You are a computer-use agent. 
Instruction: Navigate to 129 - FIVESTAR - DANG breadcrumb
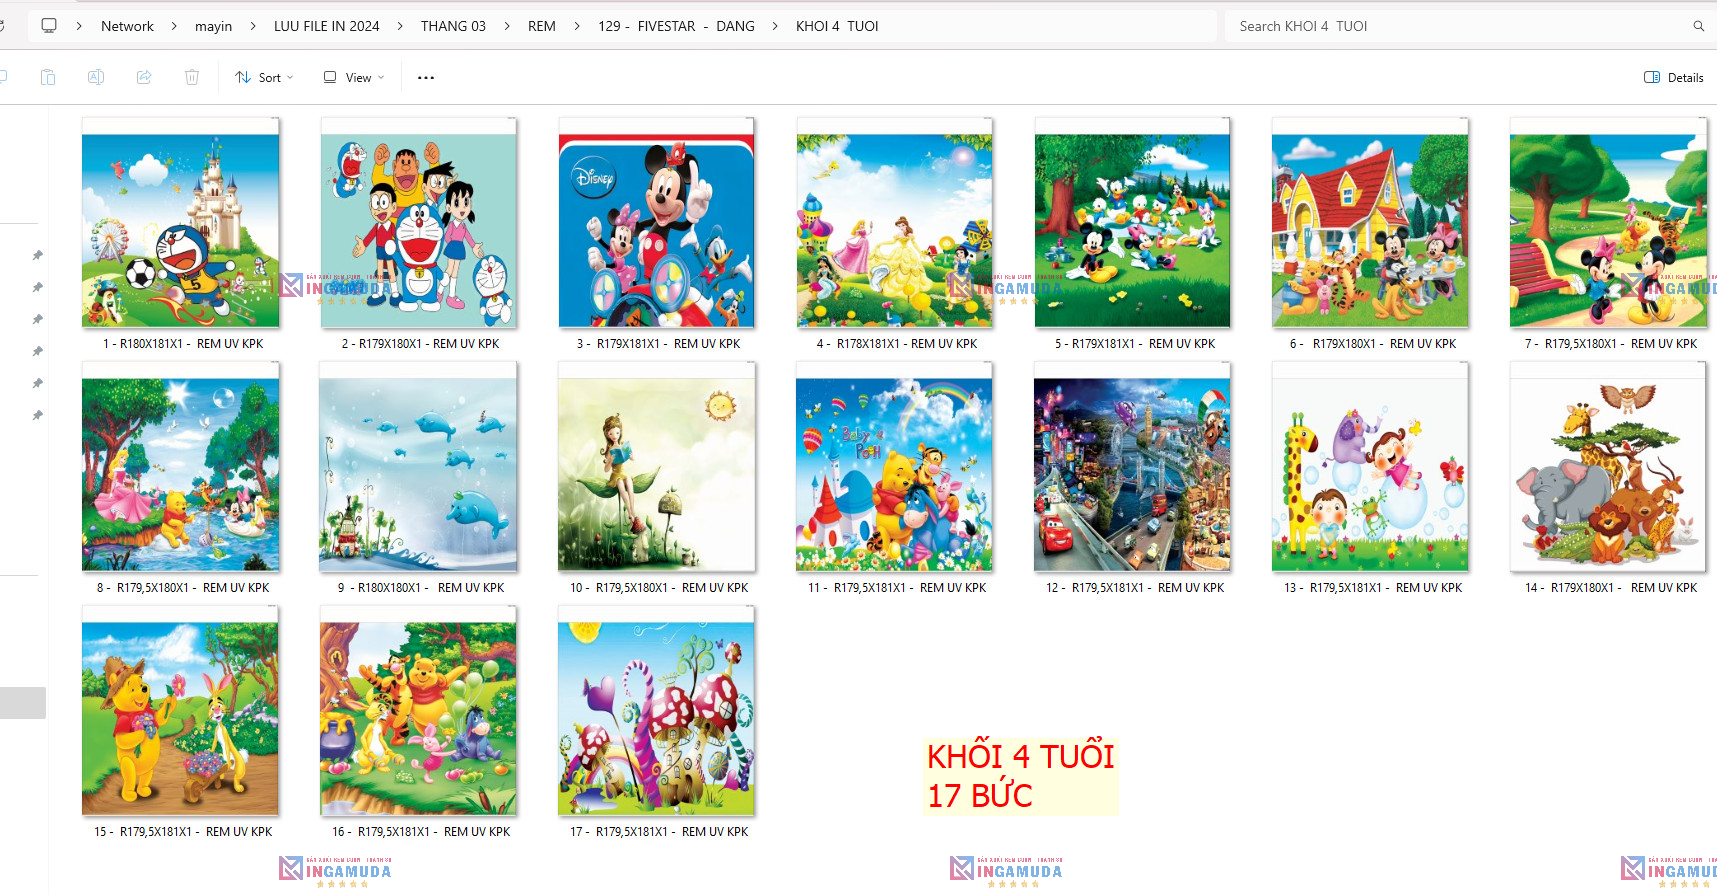676,26
